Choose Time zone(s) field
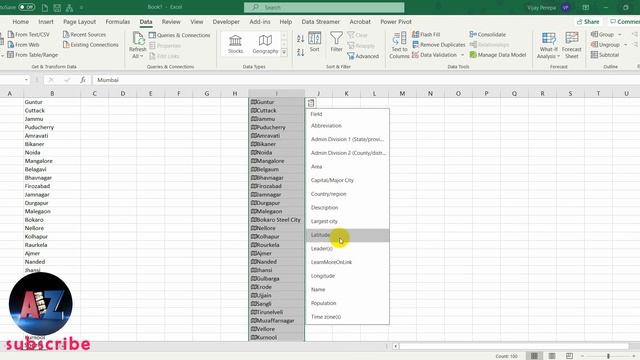 click(347, 317)
